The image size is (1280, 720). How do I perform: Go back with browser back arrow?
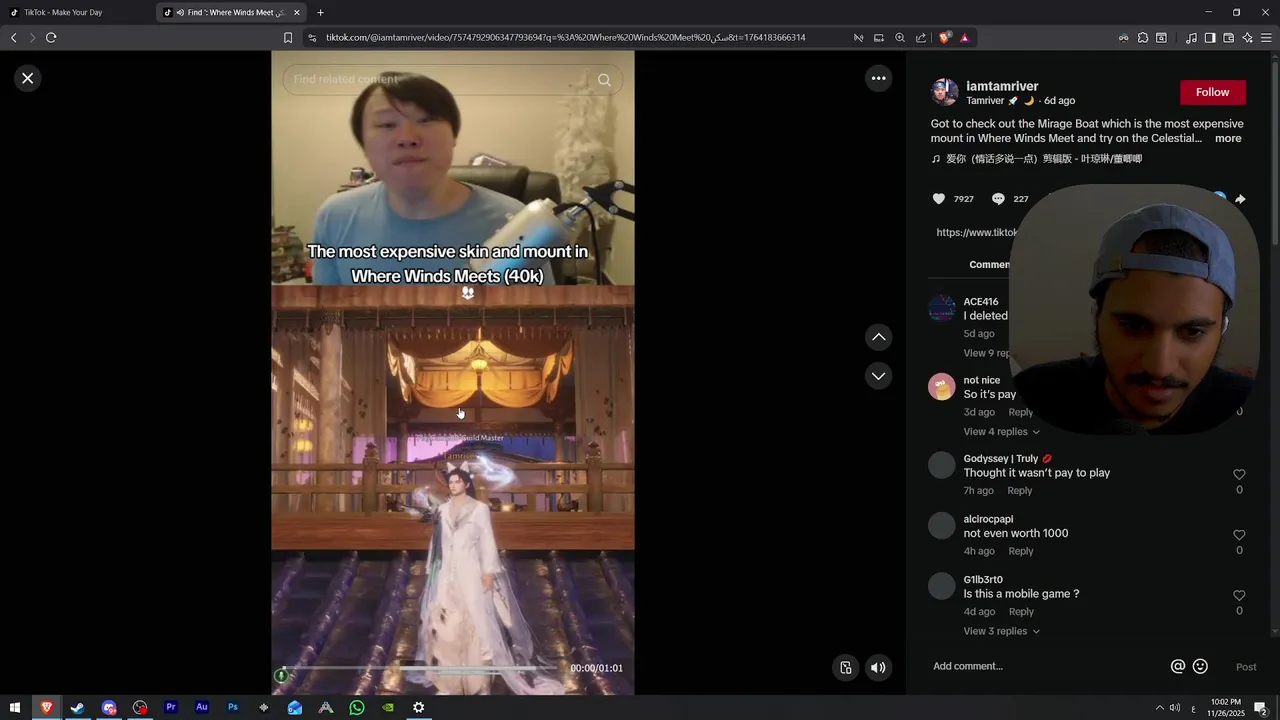[14, 37]
